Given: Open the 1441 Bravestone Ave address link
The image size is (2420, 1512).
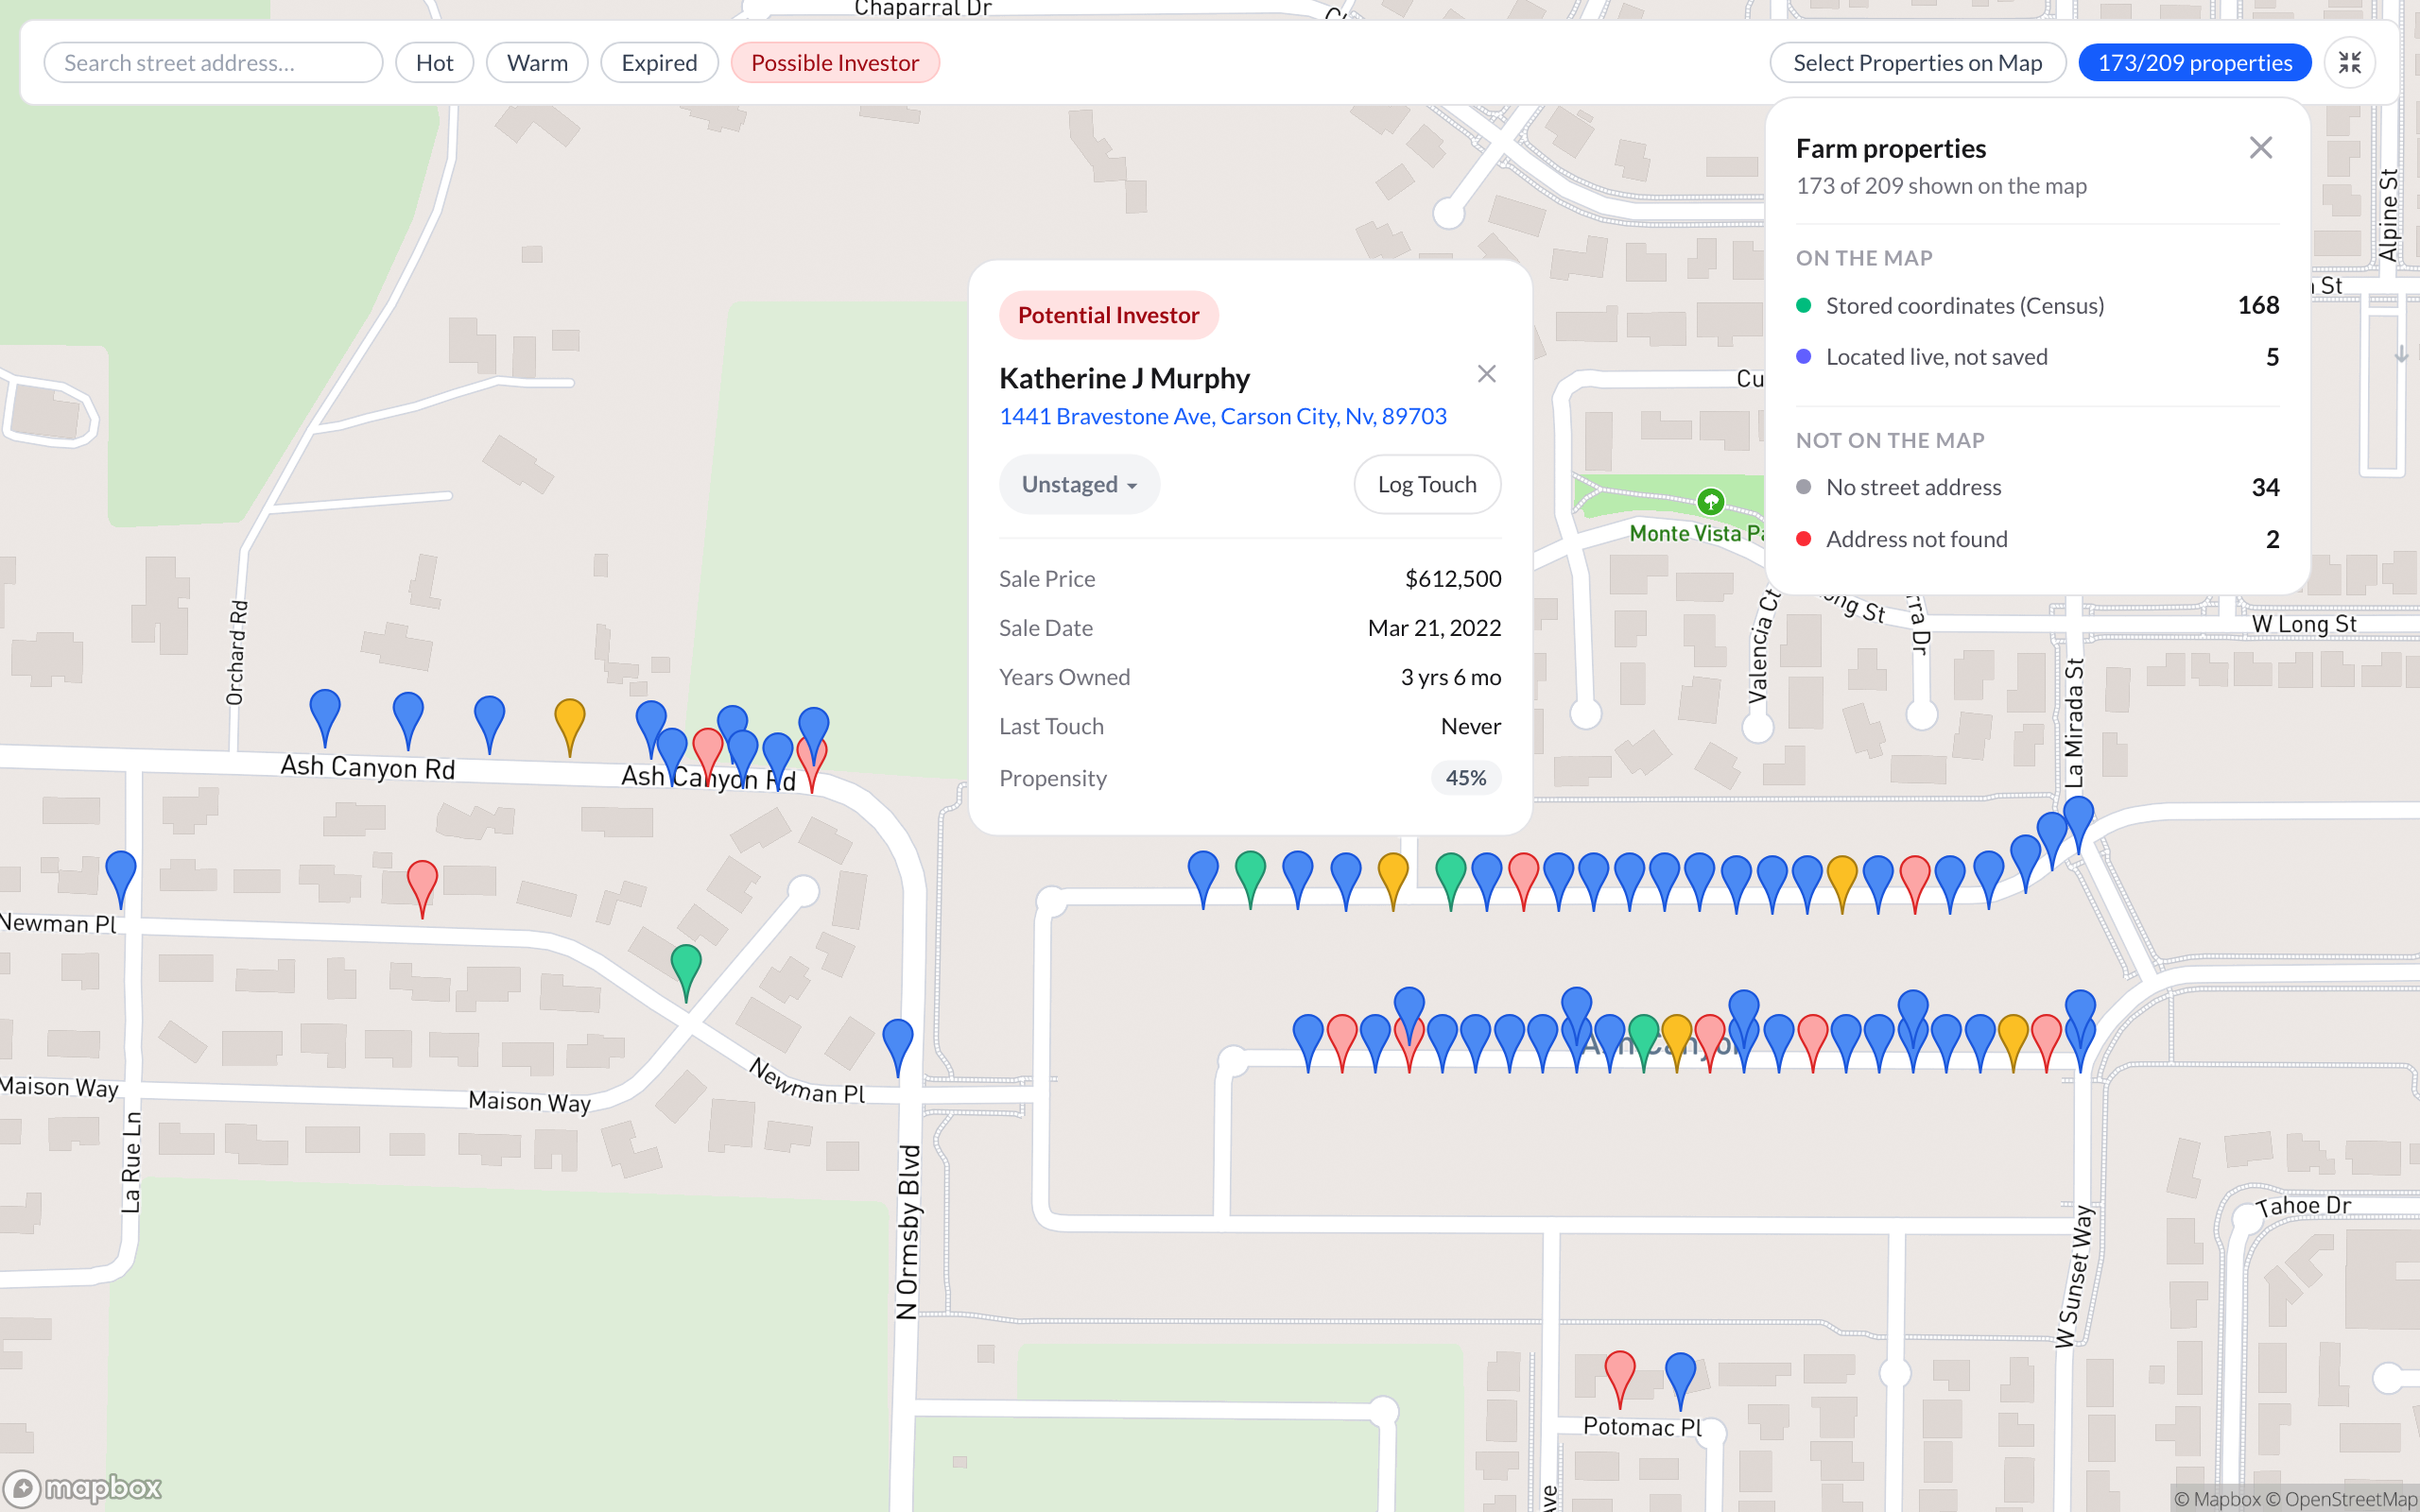Looking at the screenshot, I should [1222, 416].
